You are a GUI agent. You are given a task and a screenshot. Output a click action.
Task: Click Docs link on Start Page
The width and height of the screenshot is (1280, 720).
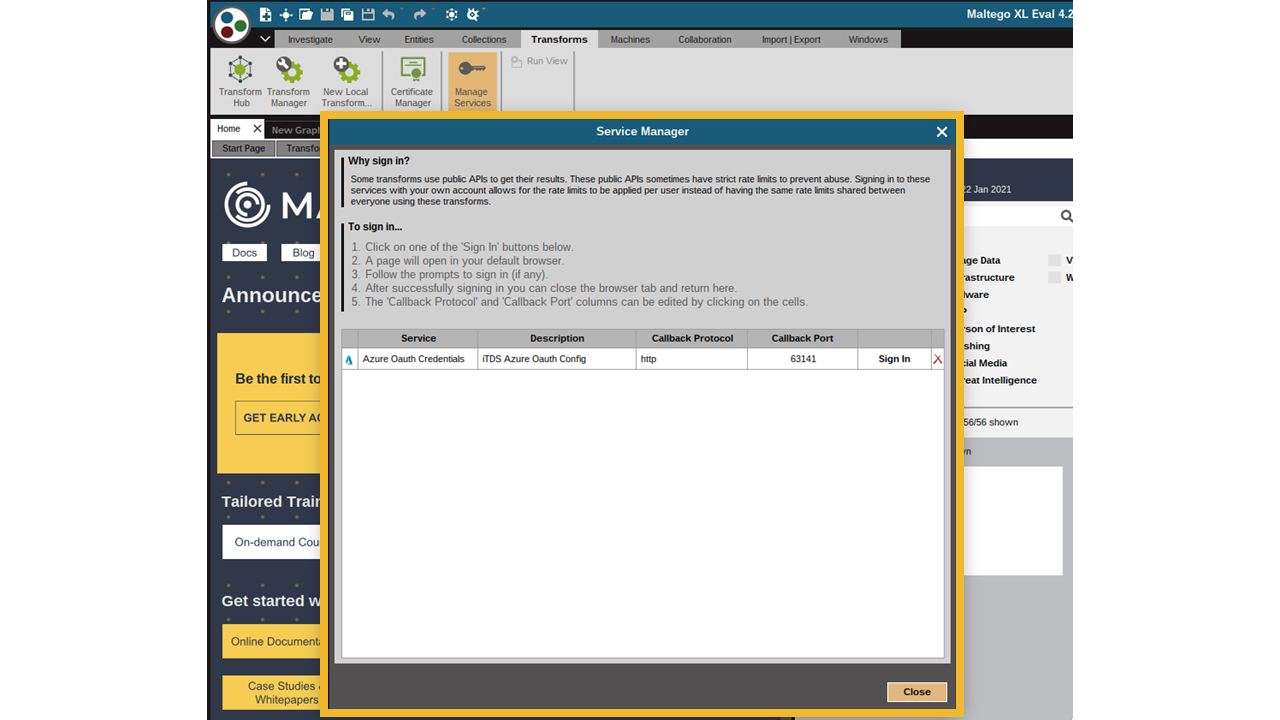point(244,253)
